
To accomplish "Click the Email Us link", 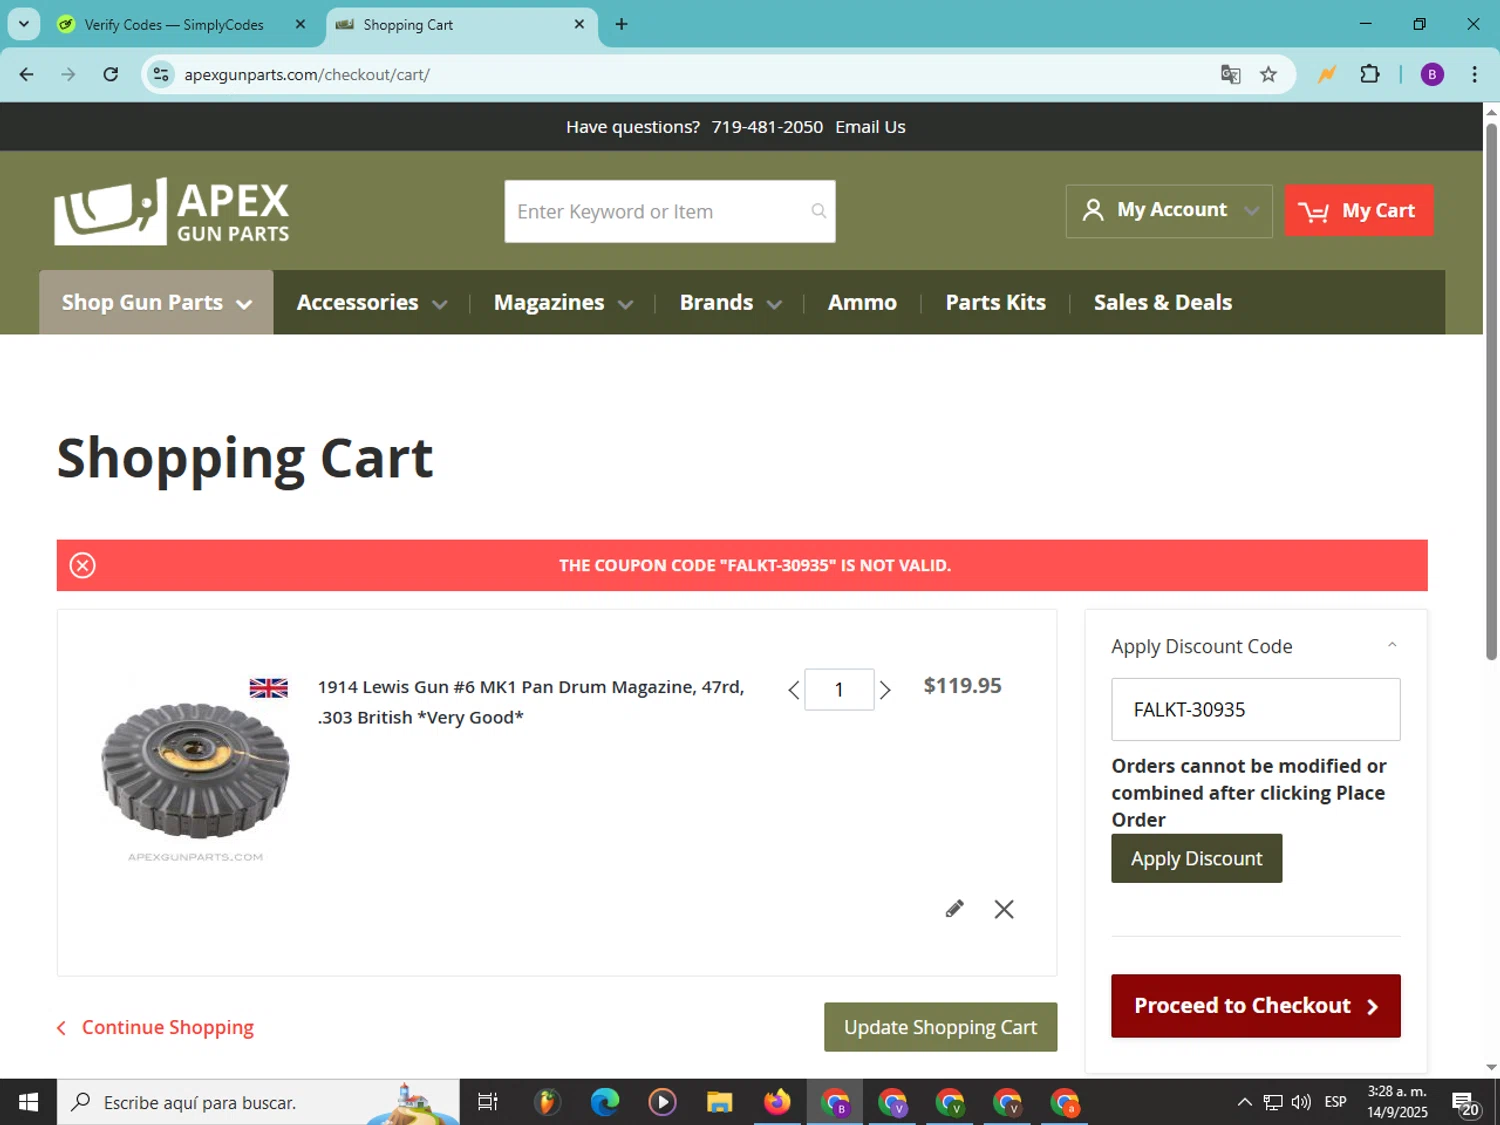I will pyautogui.click(x=870, y=127).
